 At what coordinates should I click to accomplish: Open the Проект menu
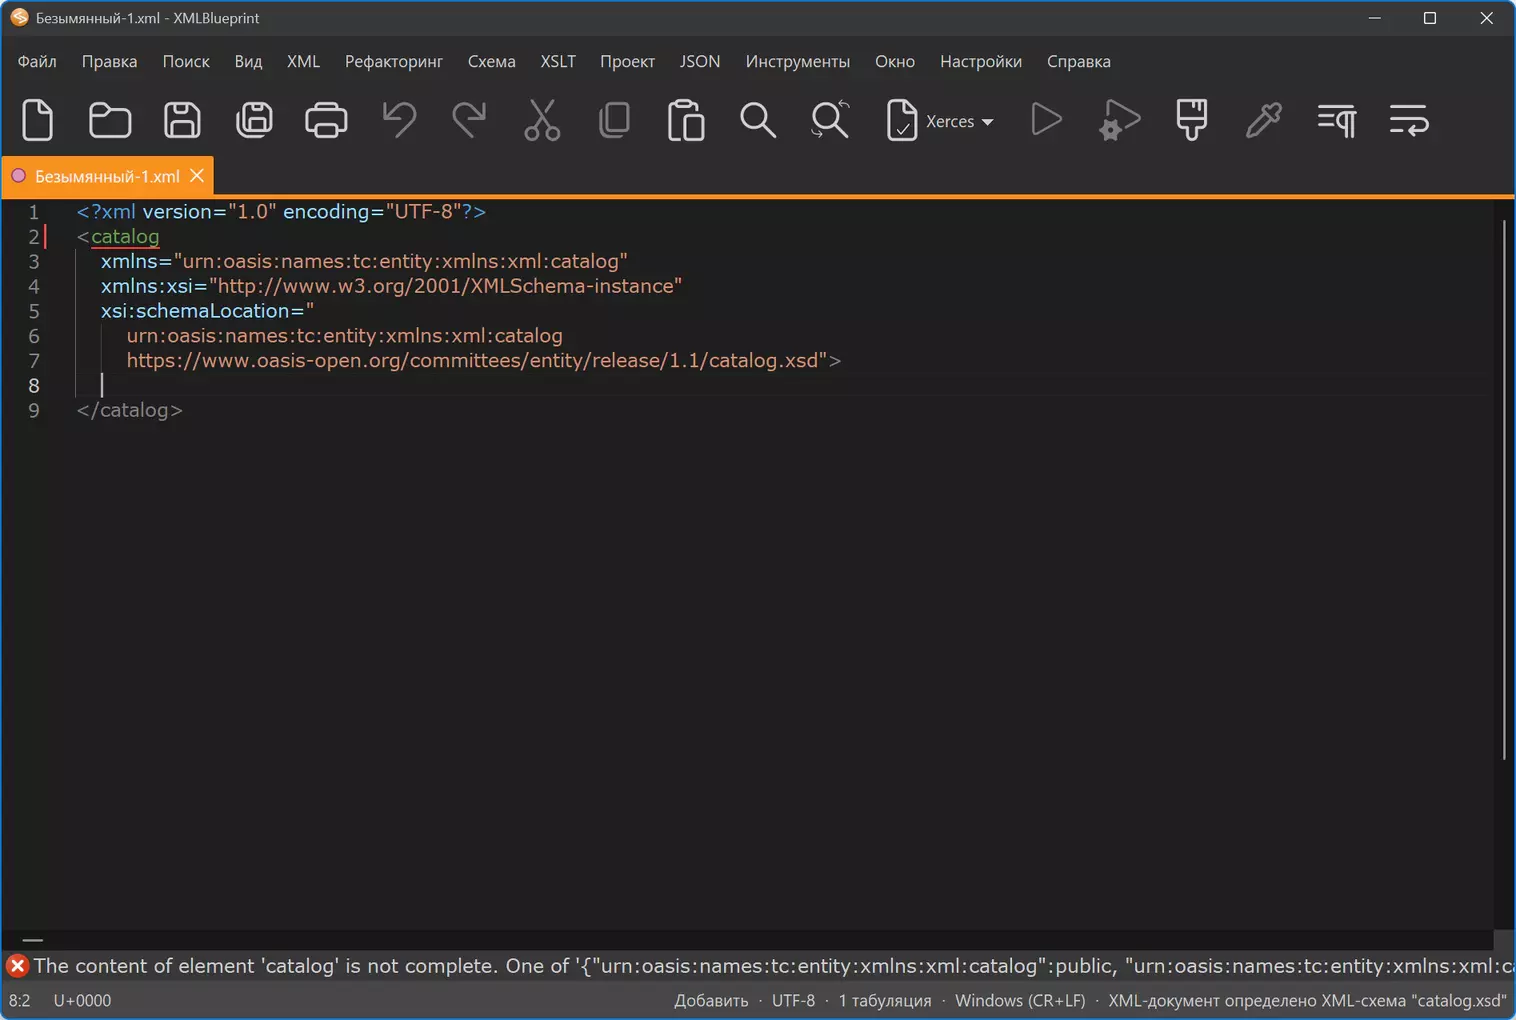627,61
